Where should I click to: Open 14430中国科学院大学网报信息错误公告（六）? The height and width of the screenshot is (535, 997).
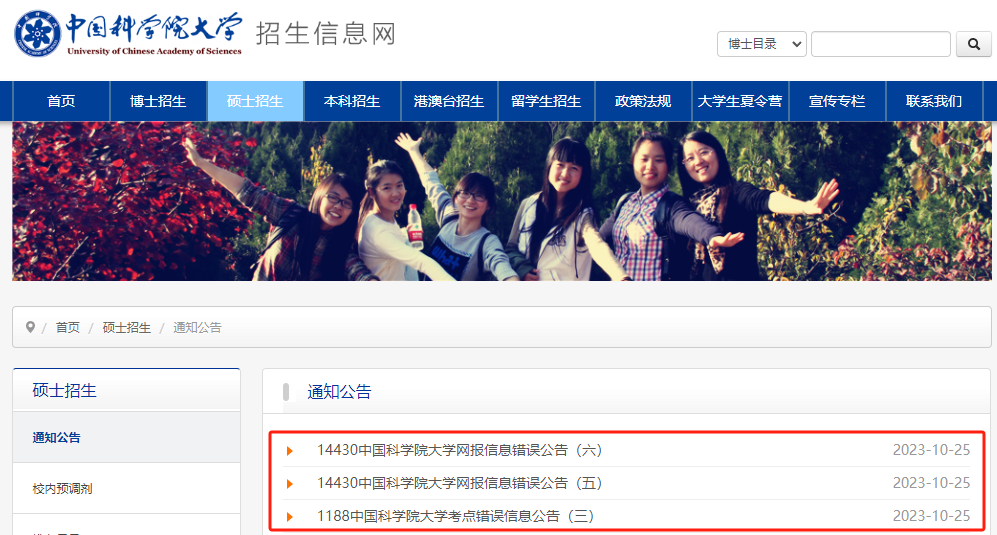[x=460, y=450]
